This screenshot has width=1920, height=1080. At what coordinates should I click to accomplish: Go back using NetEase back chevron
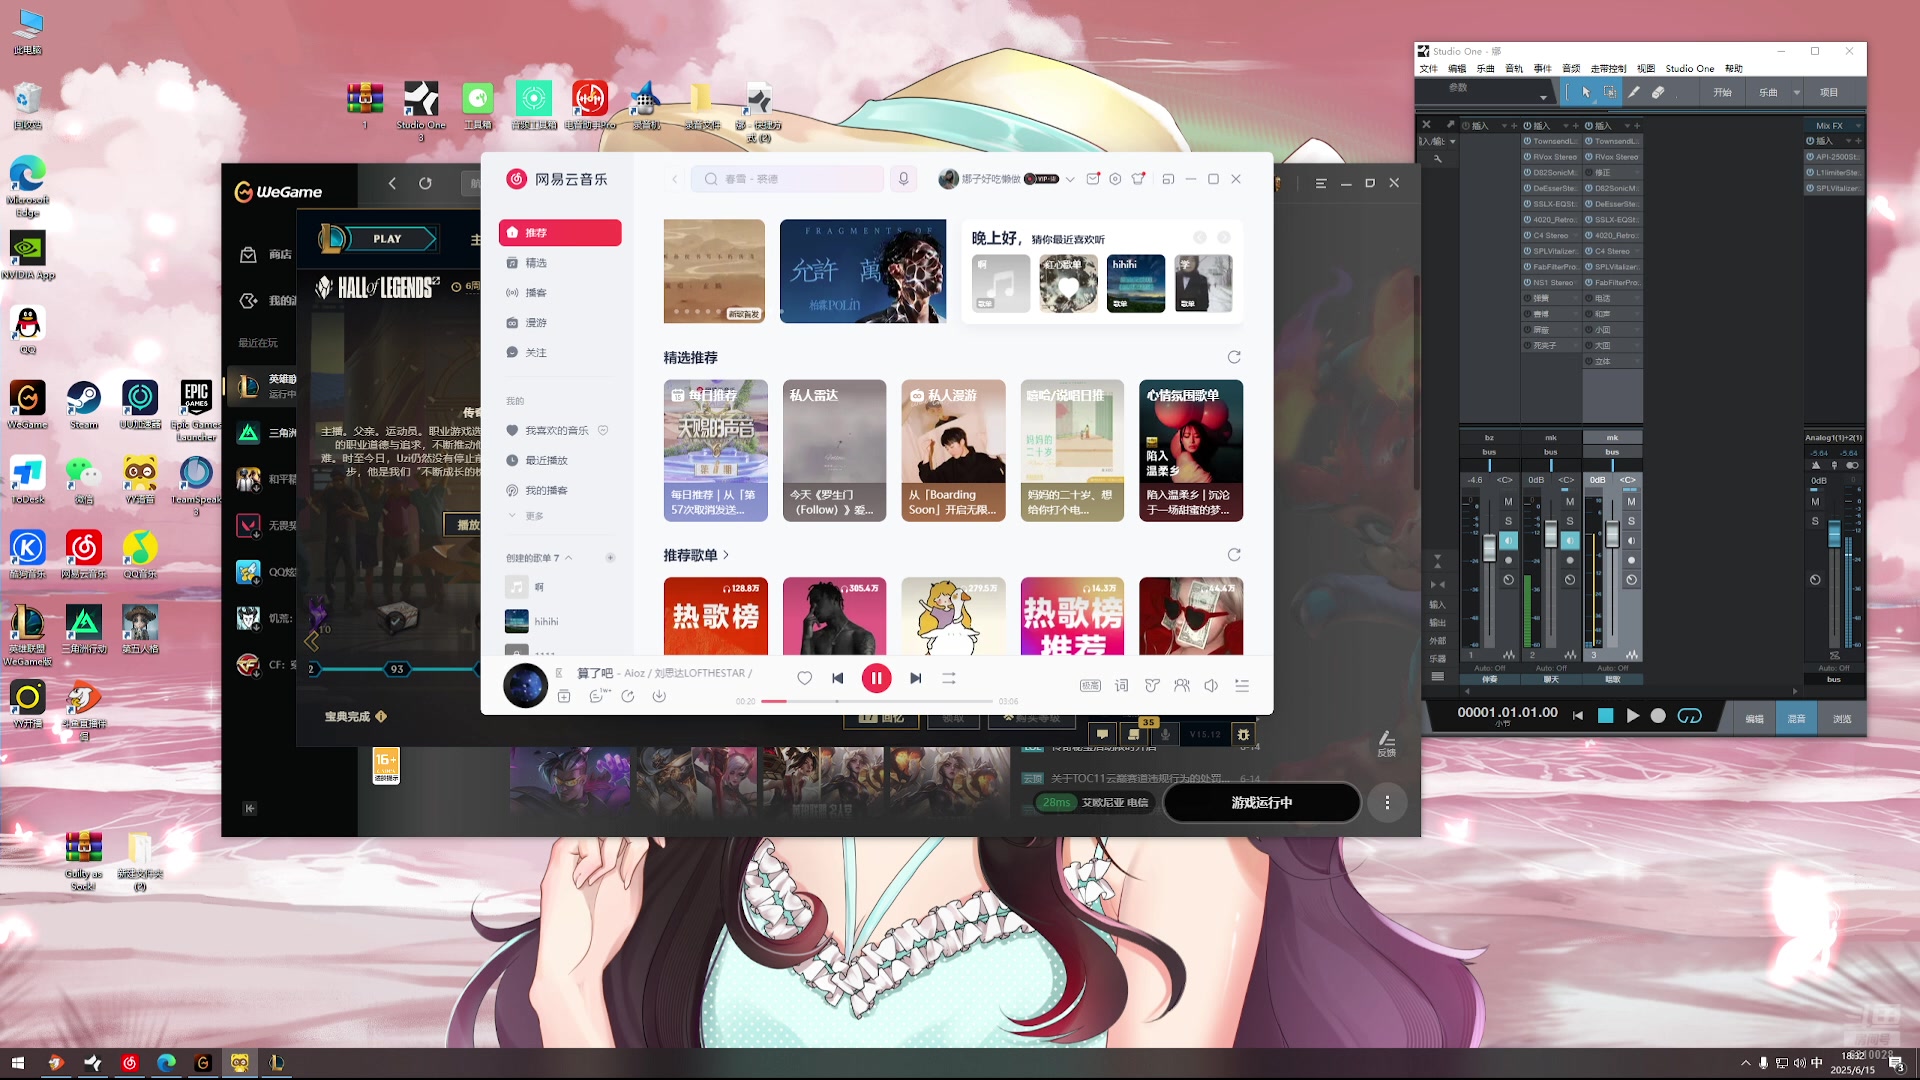coord(675,179)
